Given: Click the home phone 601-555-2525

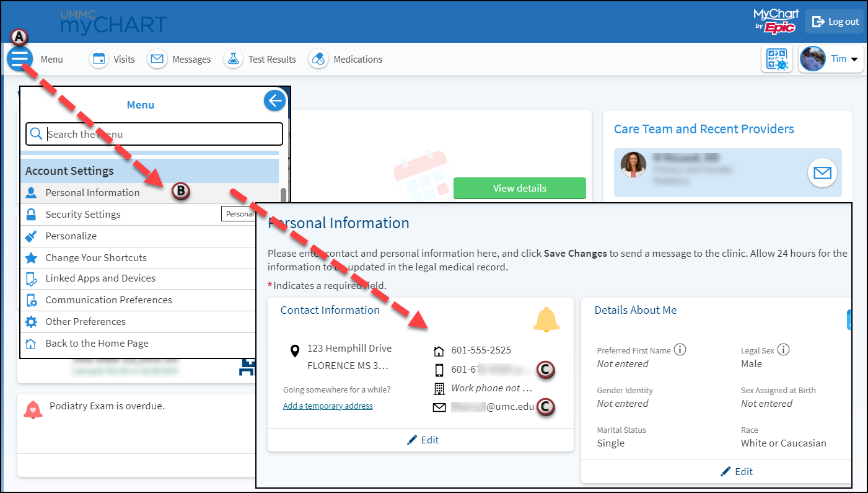Looking at the screenshot, I should coord(481,350).
